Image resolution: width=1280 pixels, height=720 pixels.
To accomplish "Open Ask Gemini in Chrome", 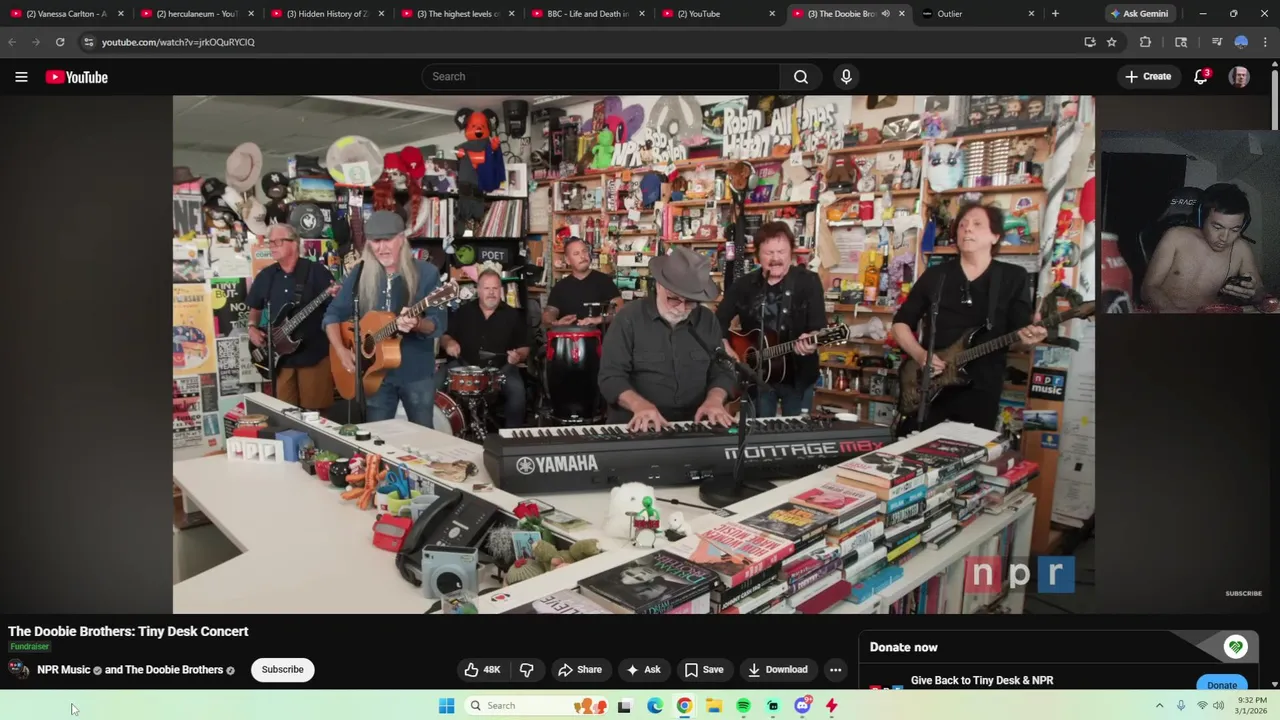I will (x=1139, y=14).
